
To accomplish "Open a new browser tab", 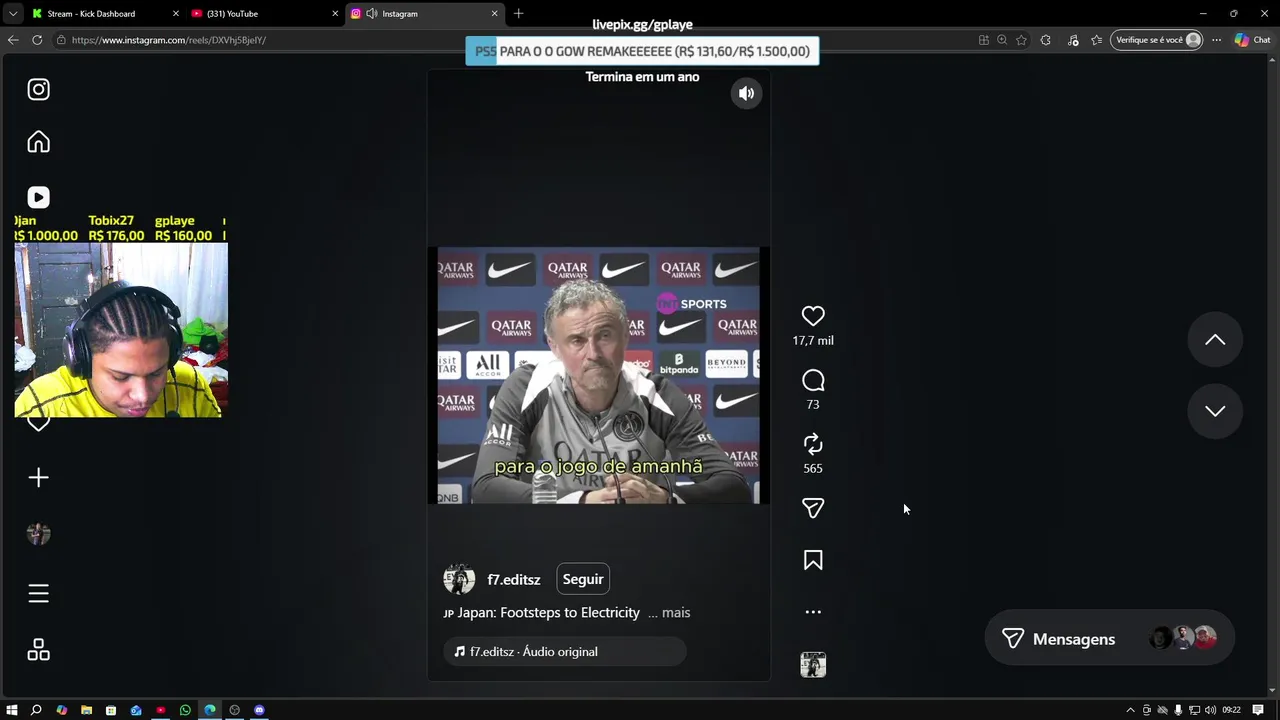I will (518, 14).
